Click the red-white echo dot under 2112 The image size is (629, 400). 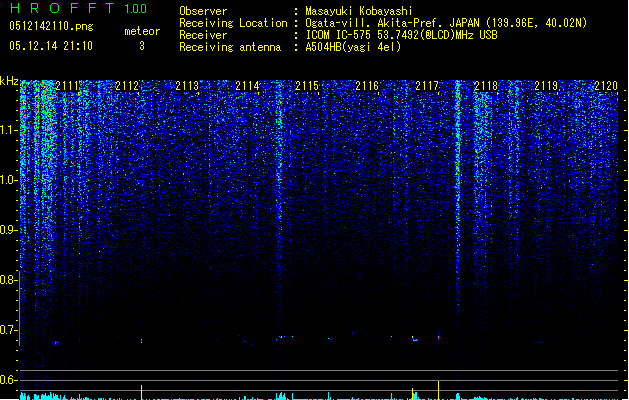[141, 341]
